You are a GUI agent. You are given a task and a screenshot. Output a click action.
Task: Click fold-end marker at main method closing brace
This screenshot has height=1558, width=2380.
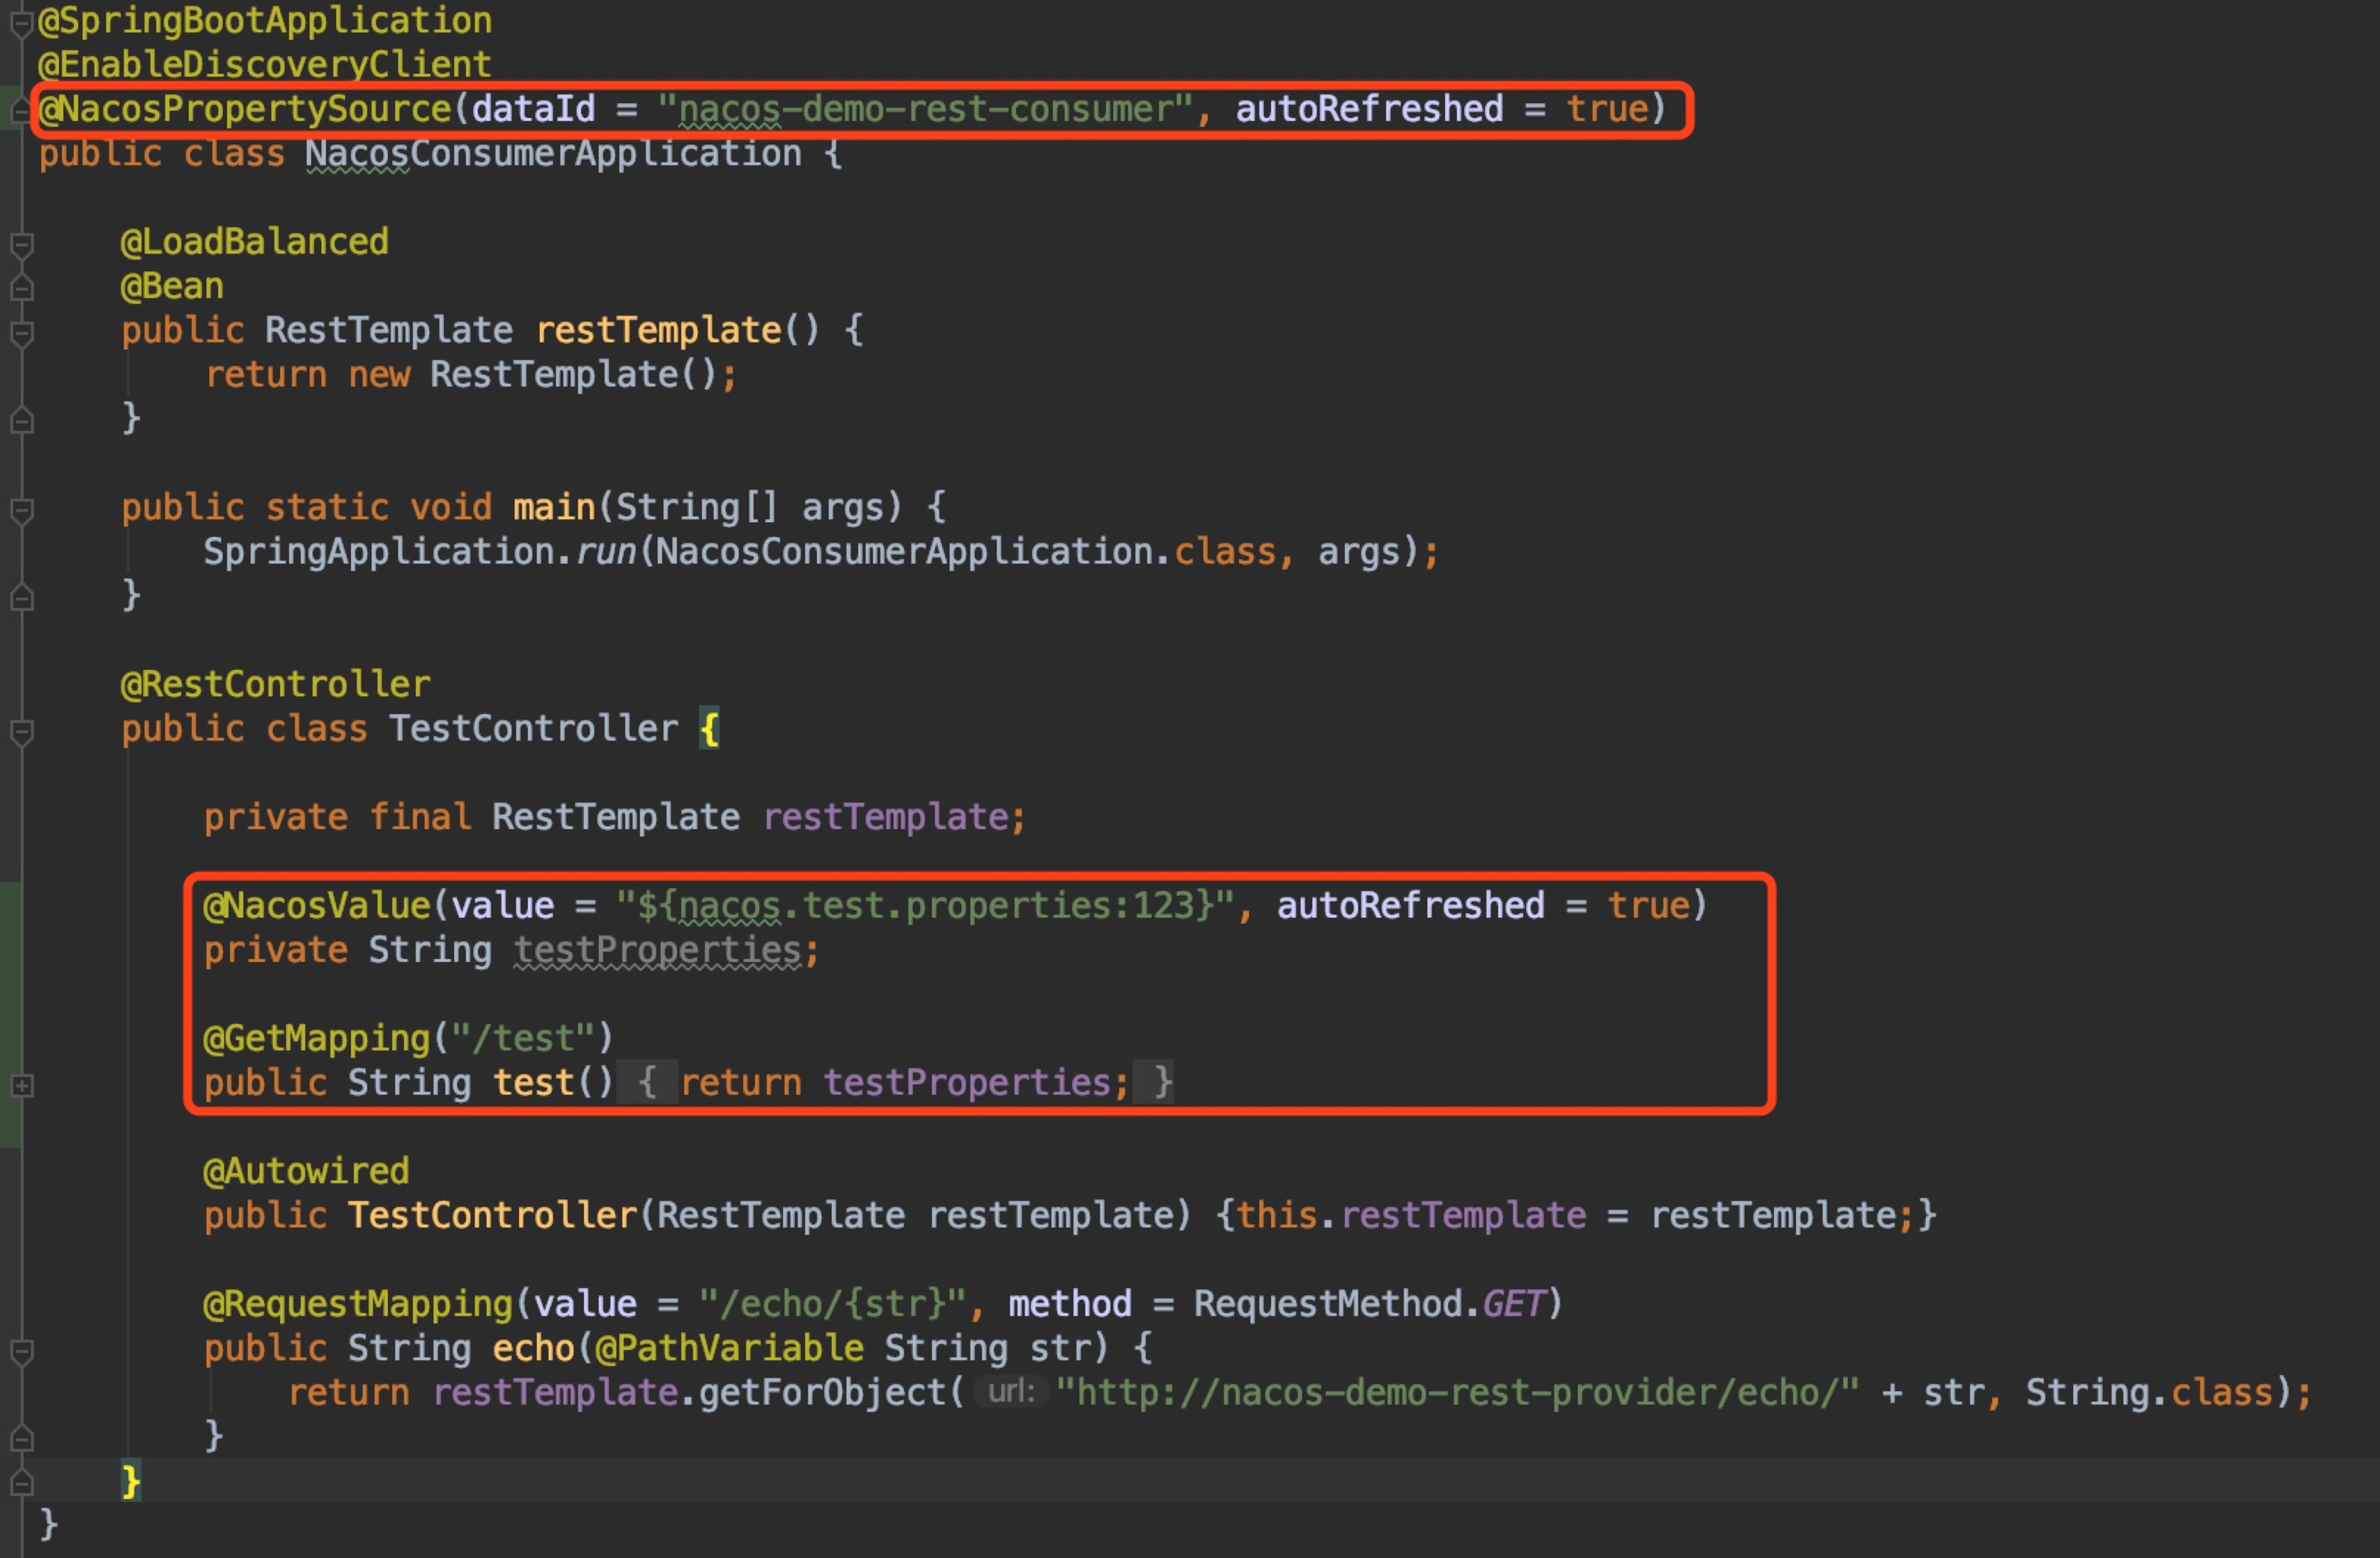pyautogui.click(x=21, y=598)
